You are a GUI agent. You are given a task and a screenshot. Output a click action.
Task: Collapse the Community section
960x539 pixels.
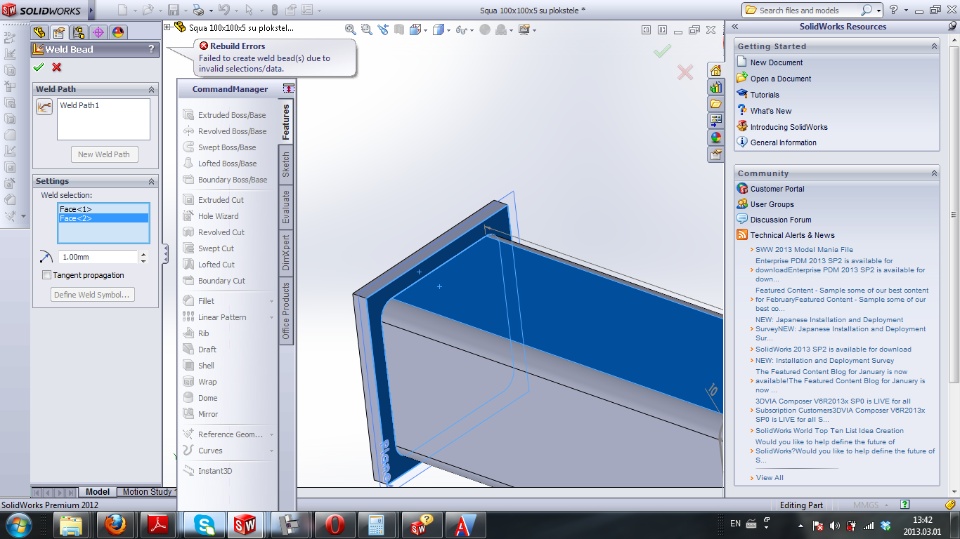pyautogui.click(x=934, y=174)
